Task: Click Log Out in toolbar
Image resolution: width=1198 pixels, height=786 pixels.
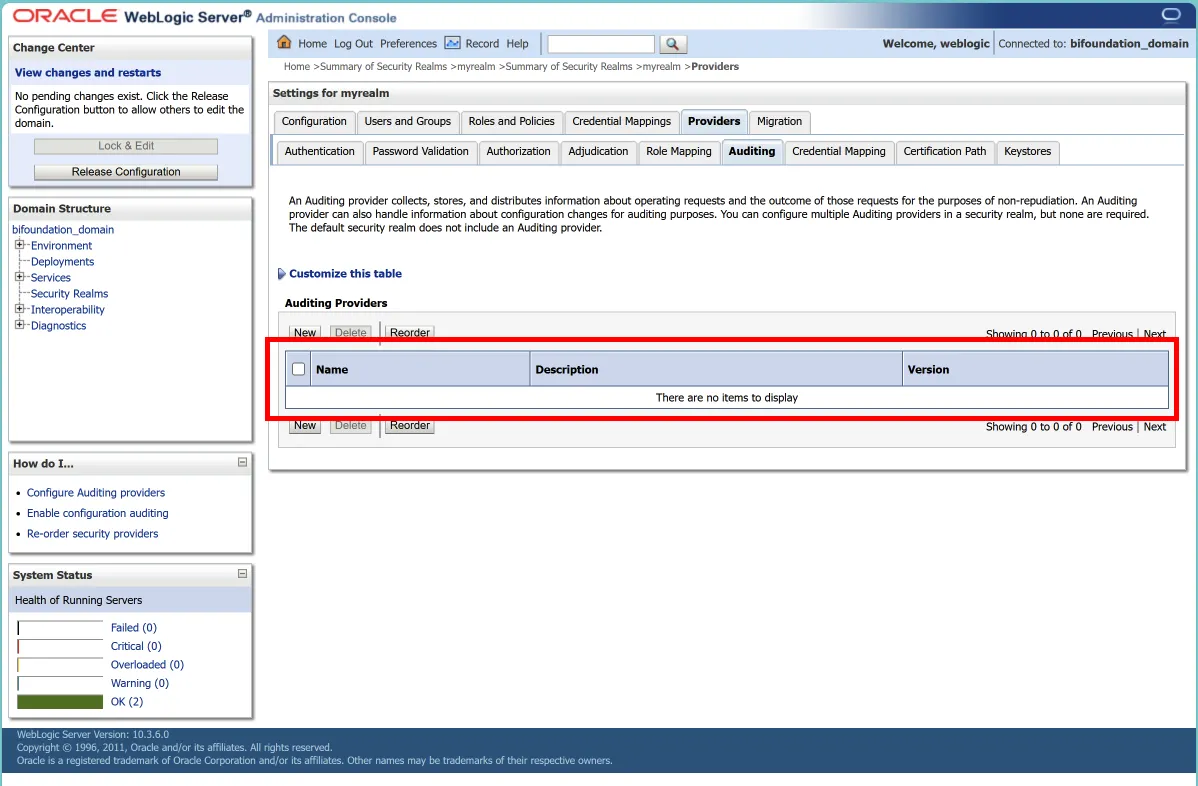Action: tap(353, 44)
